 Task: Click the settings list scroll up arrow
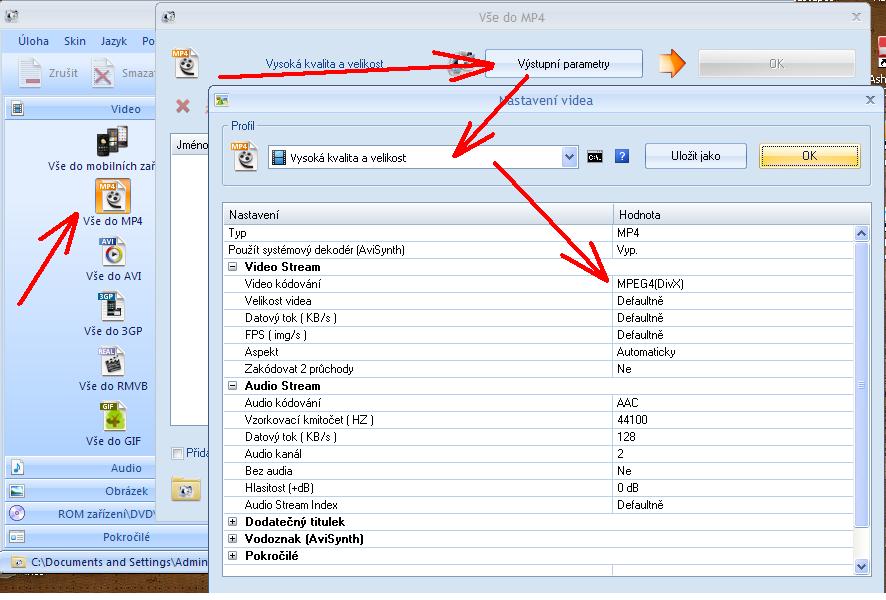pos(861,233)
